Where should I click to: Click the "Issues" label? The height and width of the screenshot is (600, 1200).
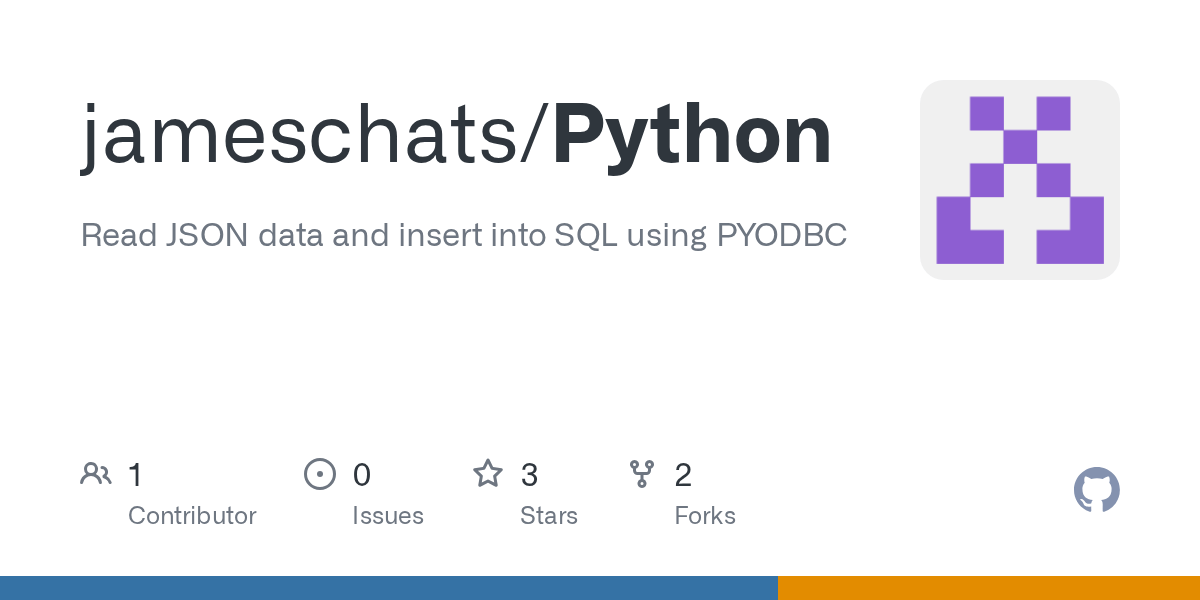[x=388, y=516]
